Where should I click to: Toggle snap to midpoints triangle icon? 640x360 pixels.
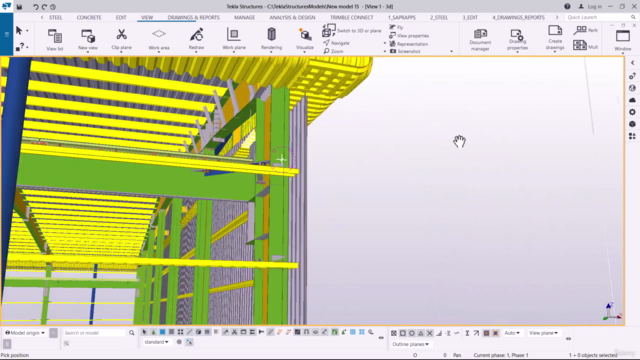click(x=420, y=333)
